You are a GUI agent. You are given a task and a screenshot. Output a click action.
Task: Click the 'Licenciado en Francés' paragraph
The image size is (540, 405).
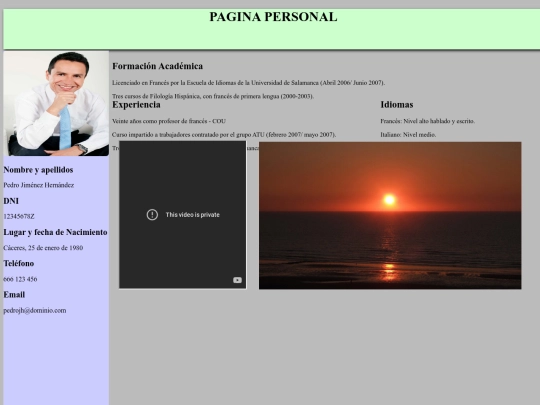[248, 83]
